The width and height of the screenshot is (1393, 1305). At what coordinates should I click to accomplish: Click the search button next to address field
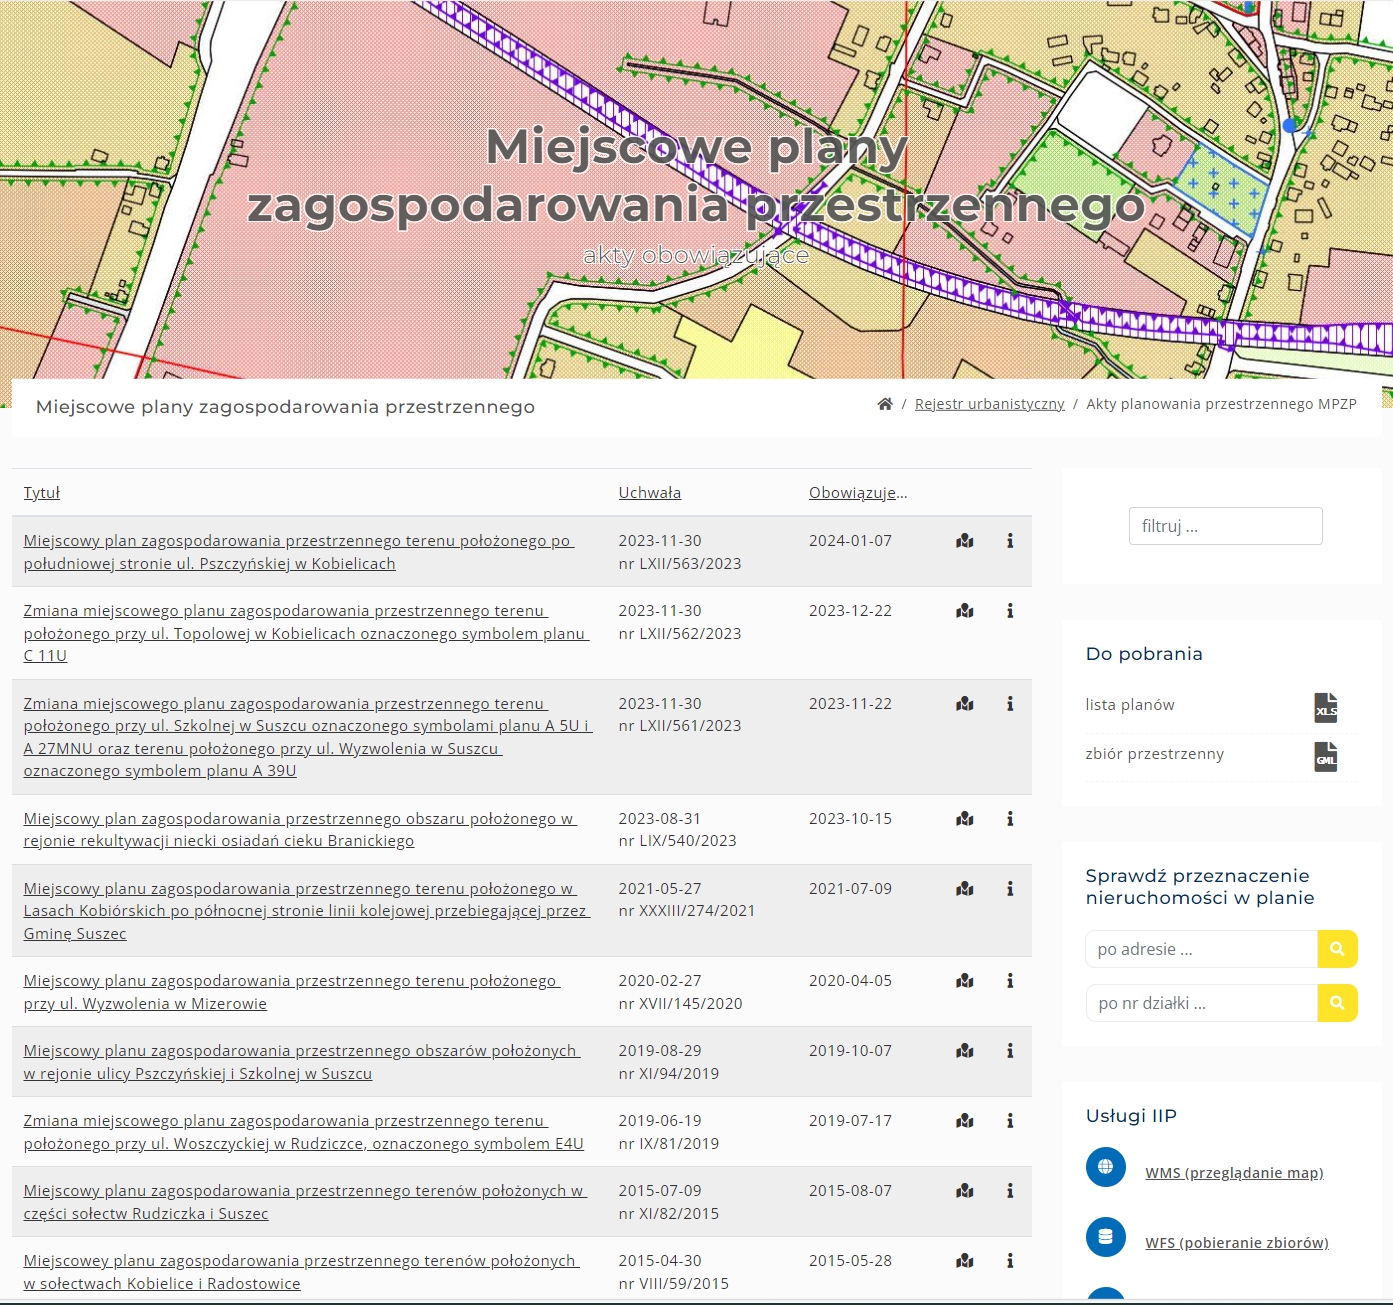point(1337,949)
